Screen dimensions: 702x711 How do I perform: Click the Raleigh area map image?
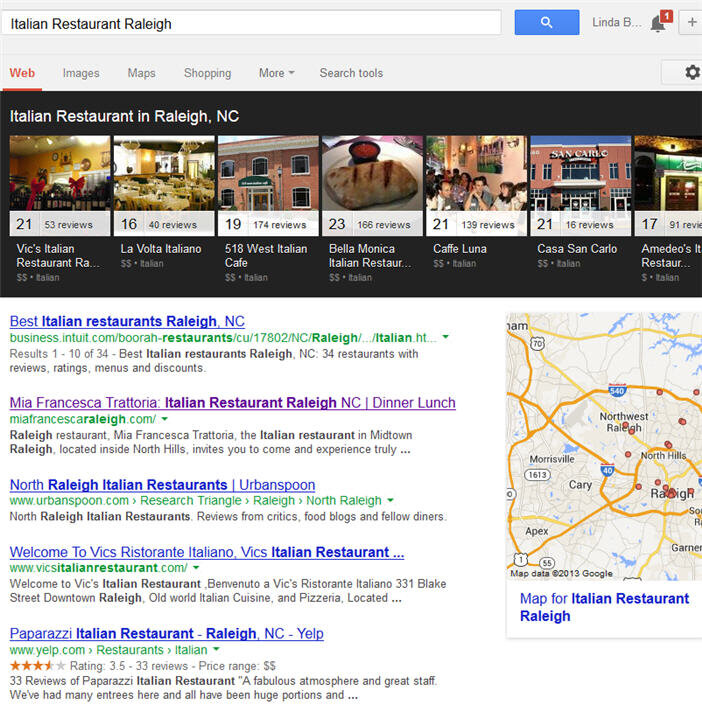604,446
